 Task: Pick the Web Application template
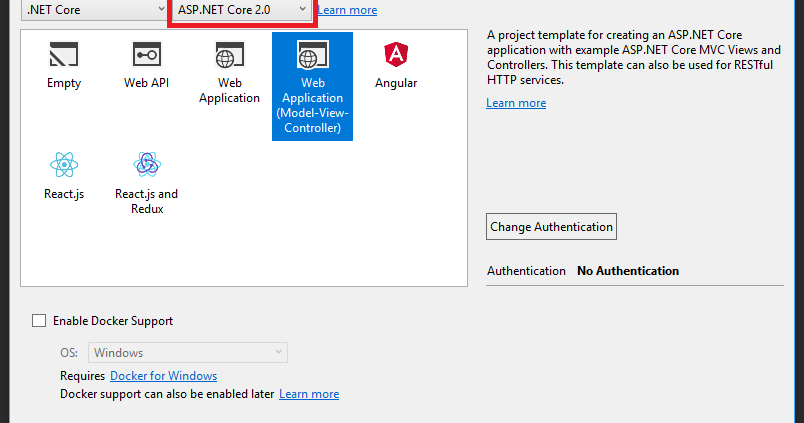point(229,73)
